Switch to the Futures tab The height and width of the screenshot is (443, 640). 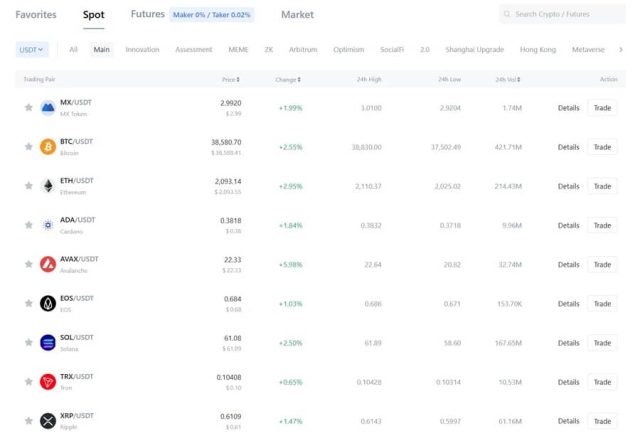coord(147,15)
